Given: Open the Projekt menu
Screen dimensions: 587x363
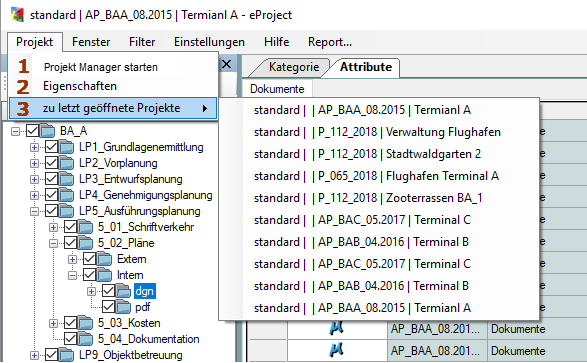Looking at the screenshot, I should [x=34, y=42].
